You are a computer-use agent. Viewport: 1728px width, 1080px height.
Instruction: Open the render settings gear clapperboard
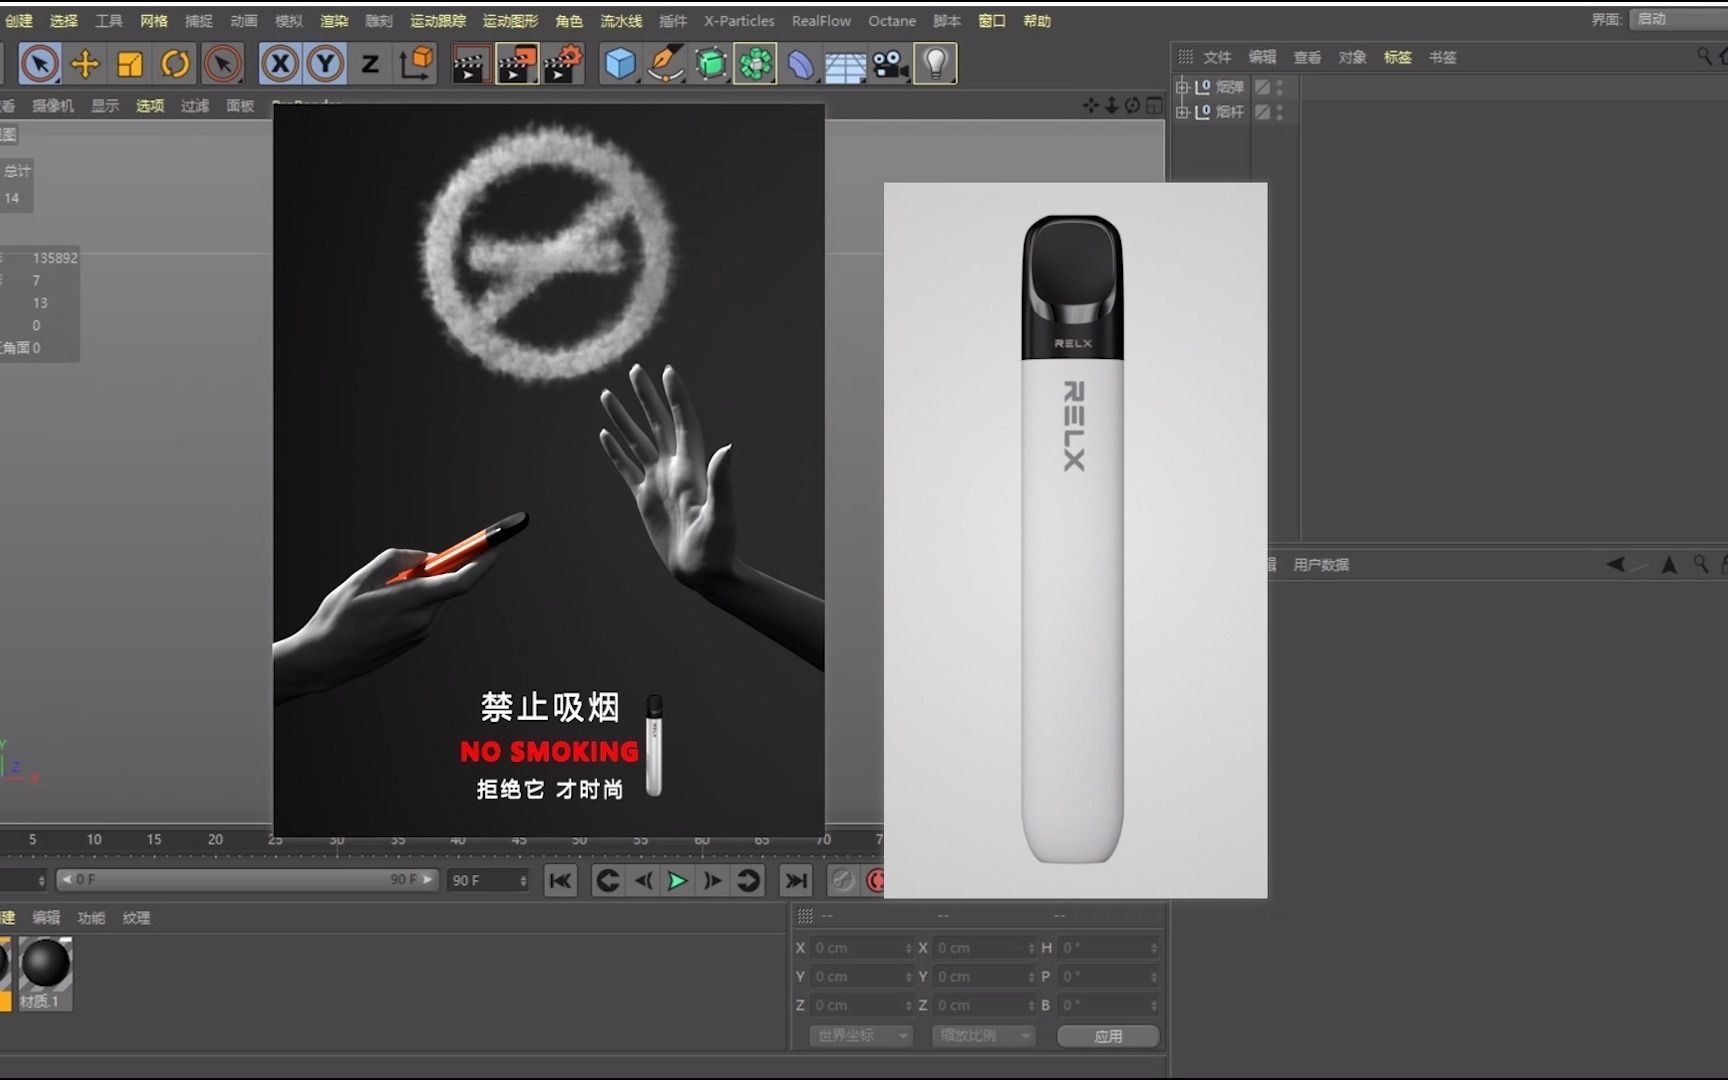pos(563,64)
